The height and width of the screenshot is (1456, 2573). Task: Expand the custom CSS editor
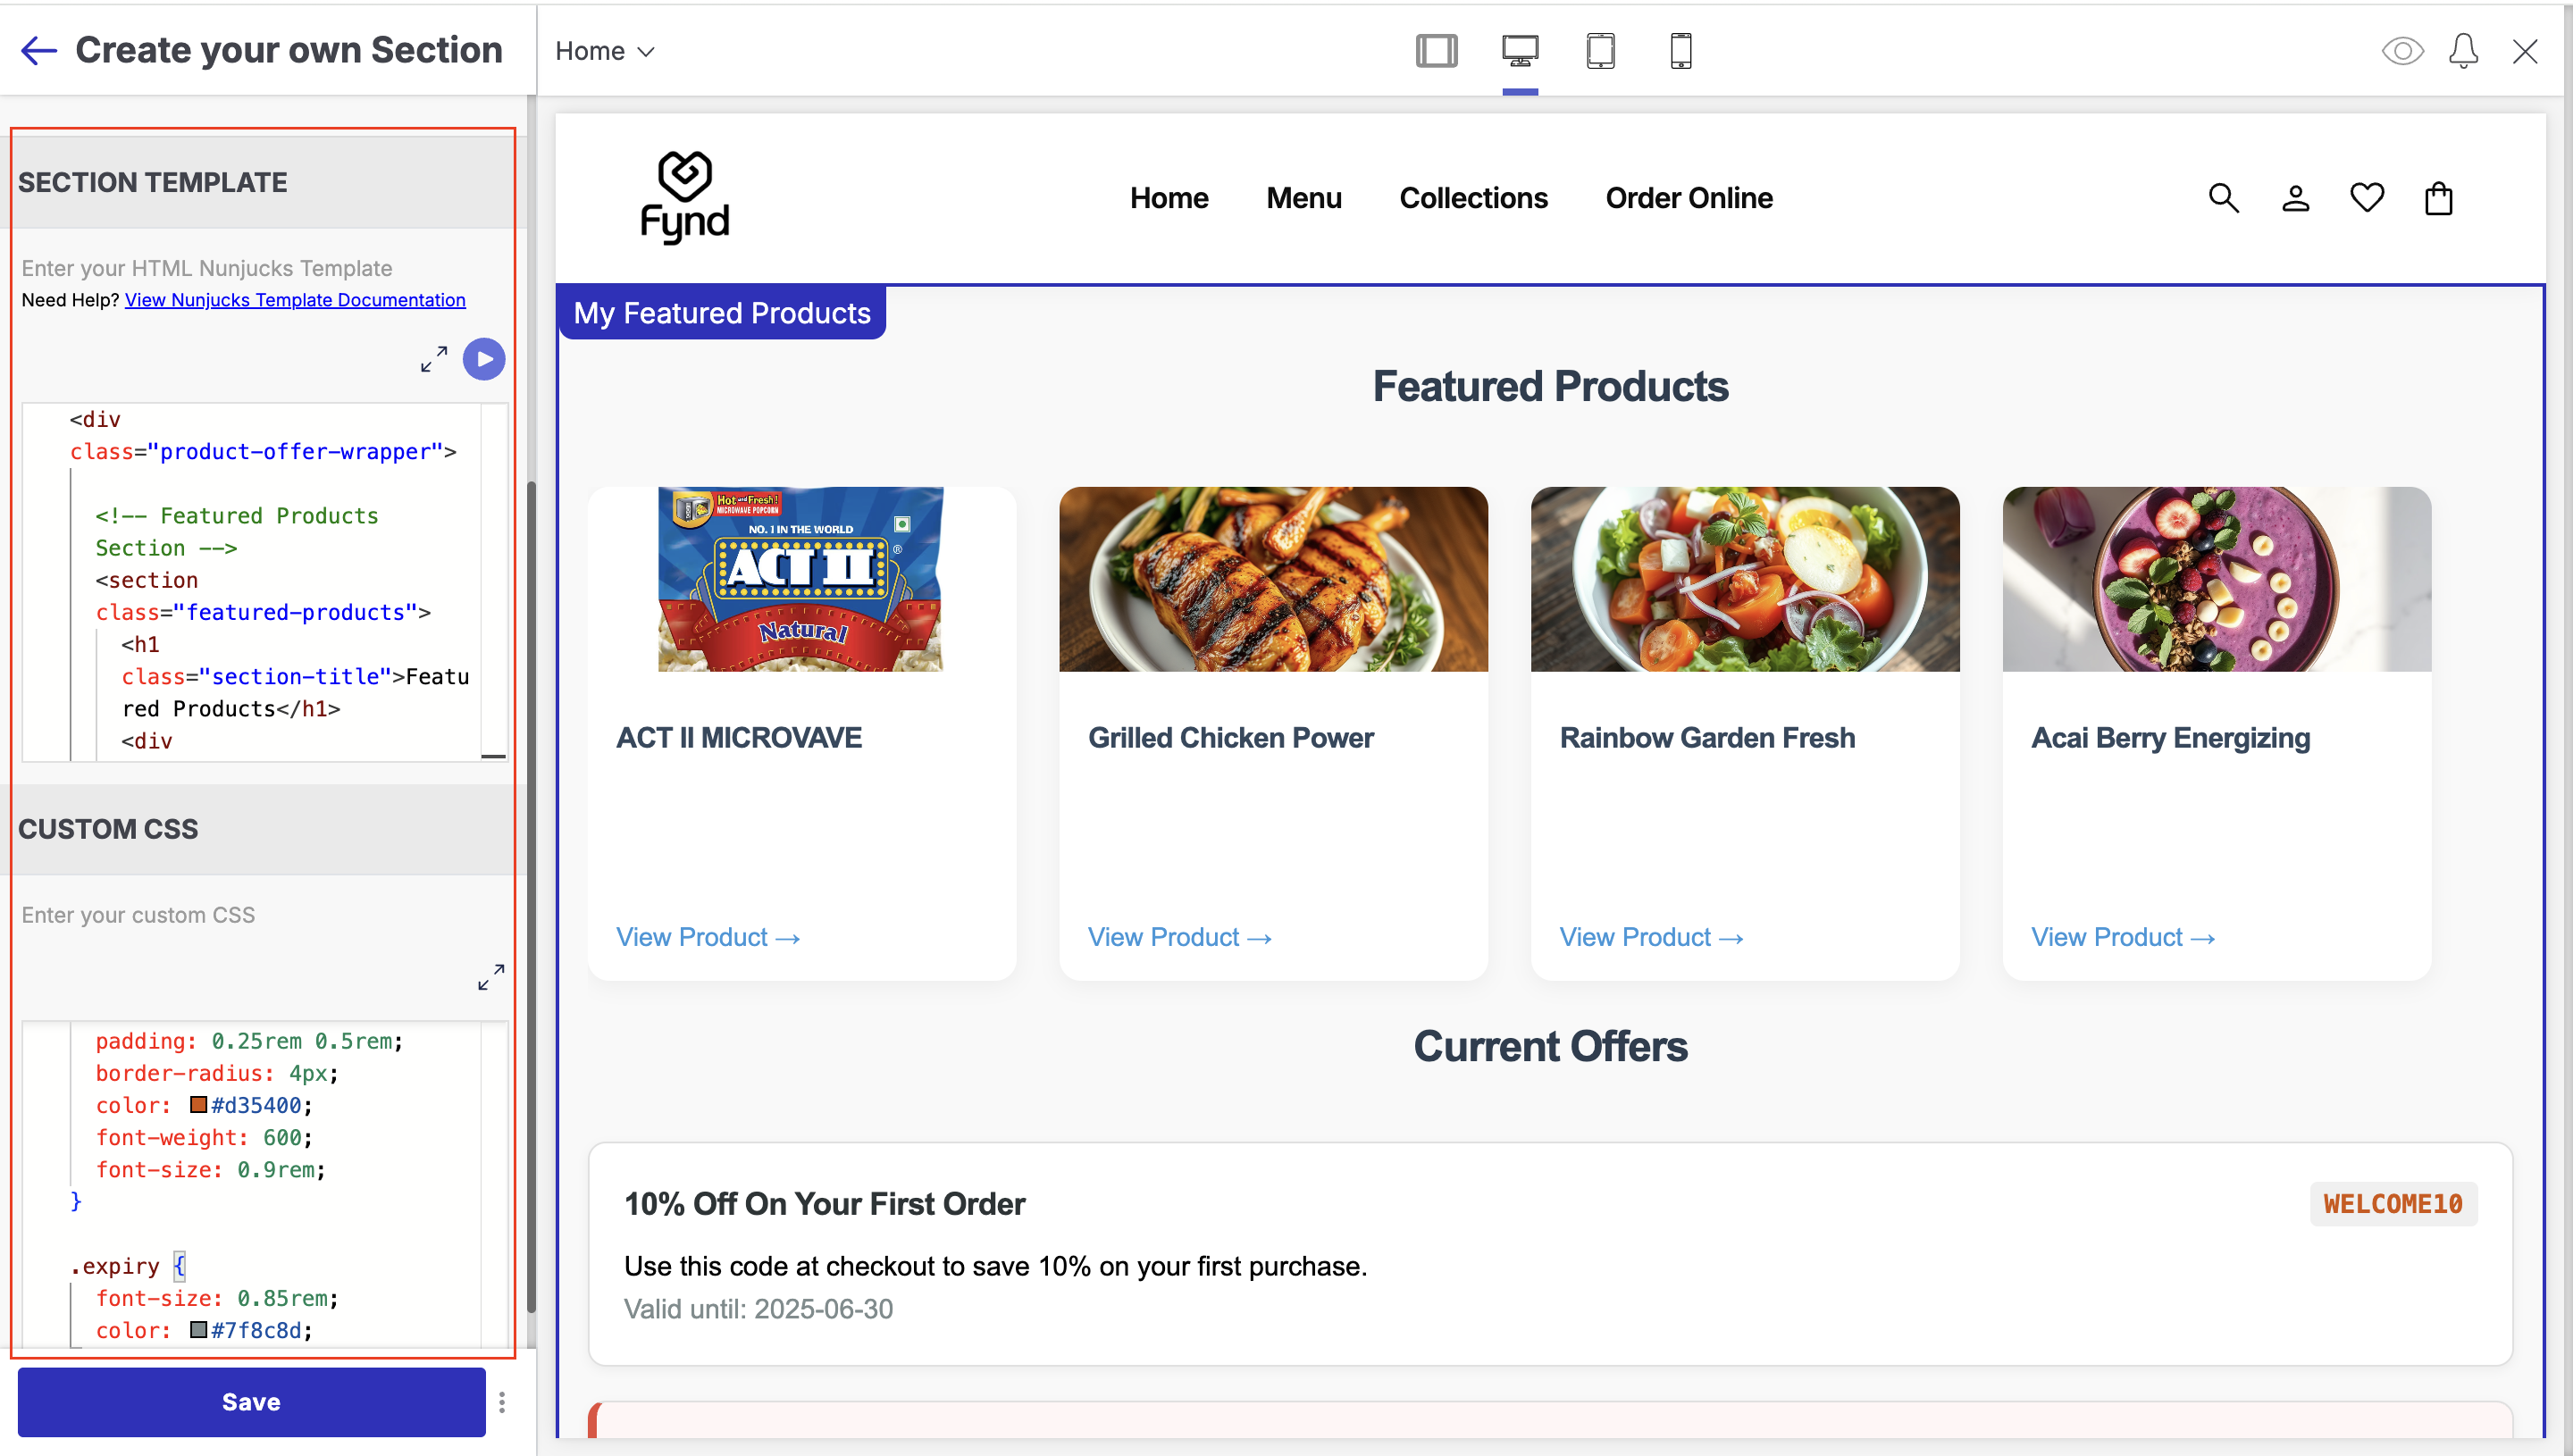[x=490, y=977]
